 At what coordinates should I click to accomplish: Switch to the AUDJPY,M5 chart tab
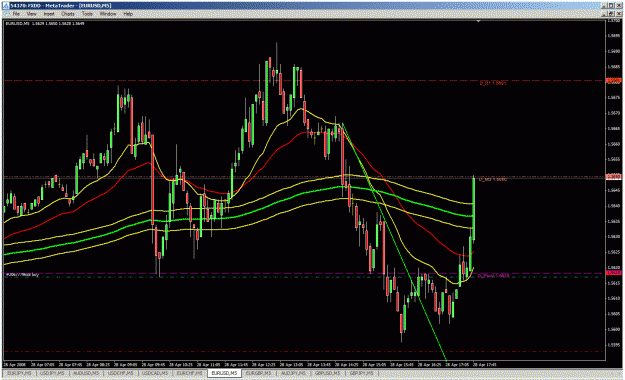[293, 373]
